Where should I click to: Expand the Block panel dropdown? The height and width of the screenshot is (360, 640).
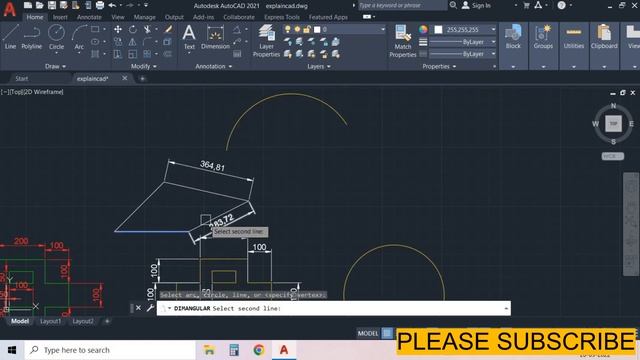coord(513,67)
